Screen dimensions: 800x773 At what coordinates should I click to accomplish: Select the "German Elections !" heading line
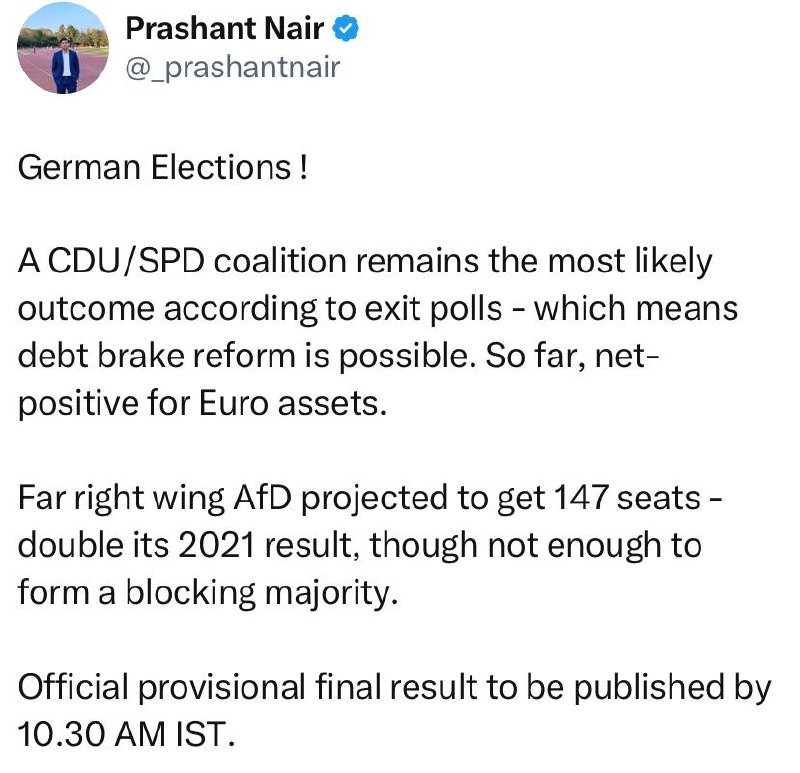coord(163,167)
